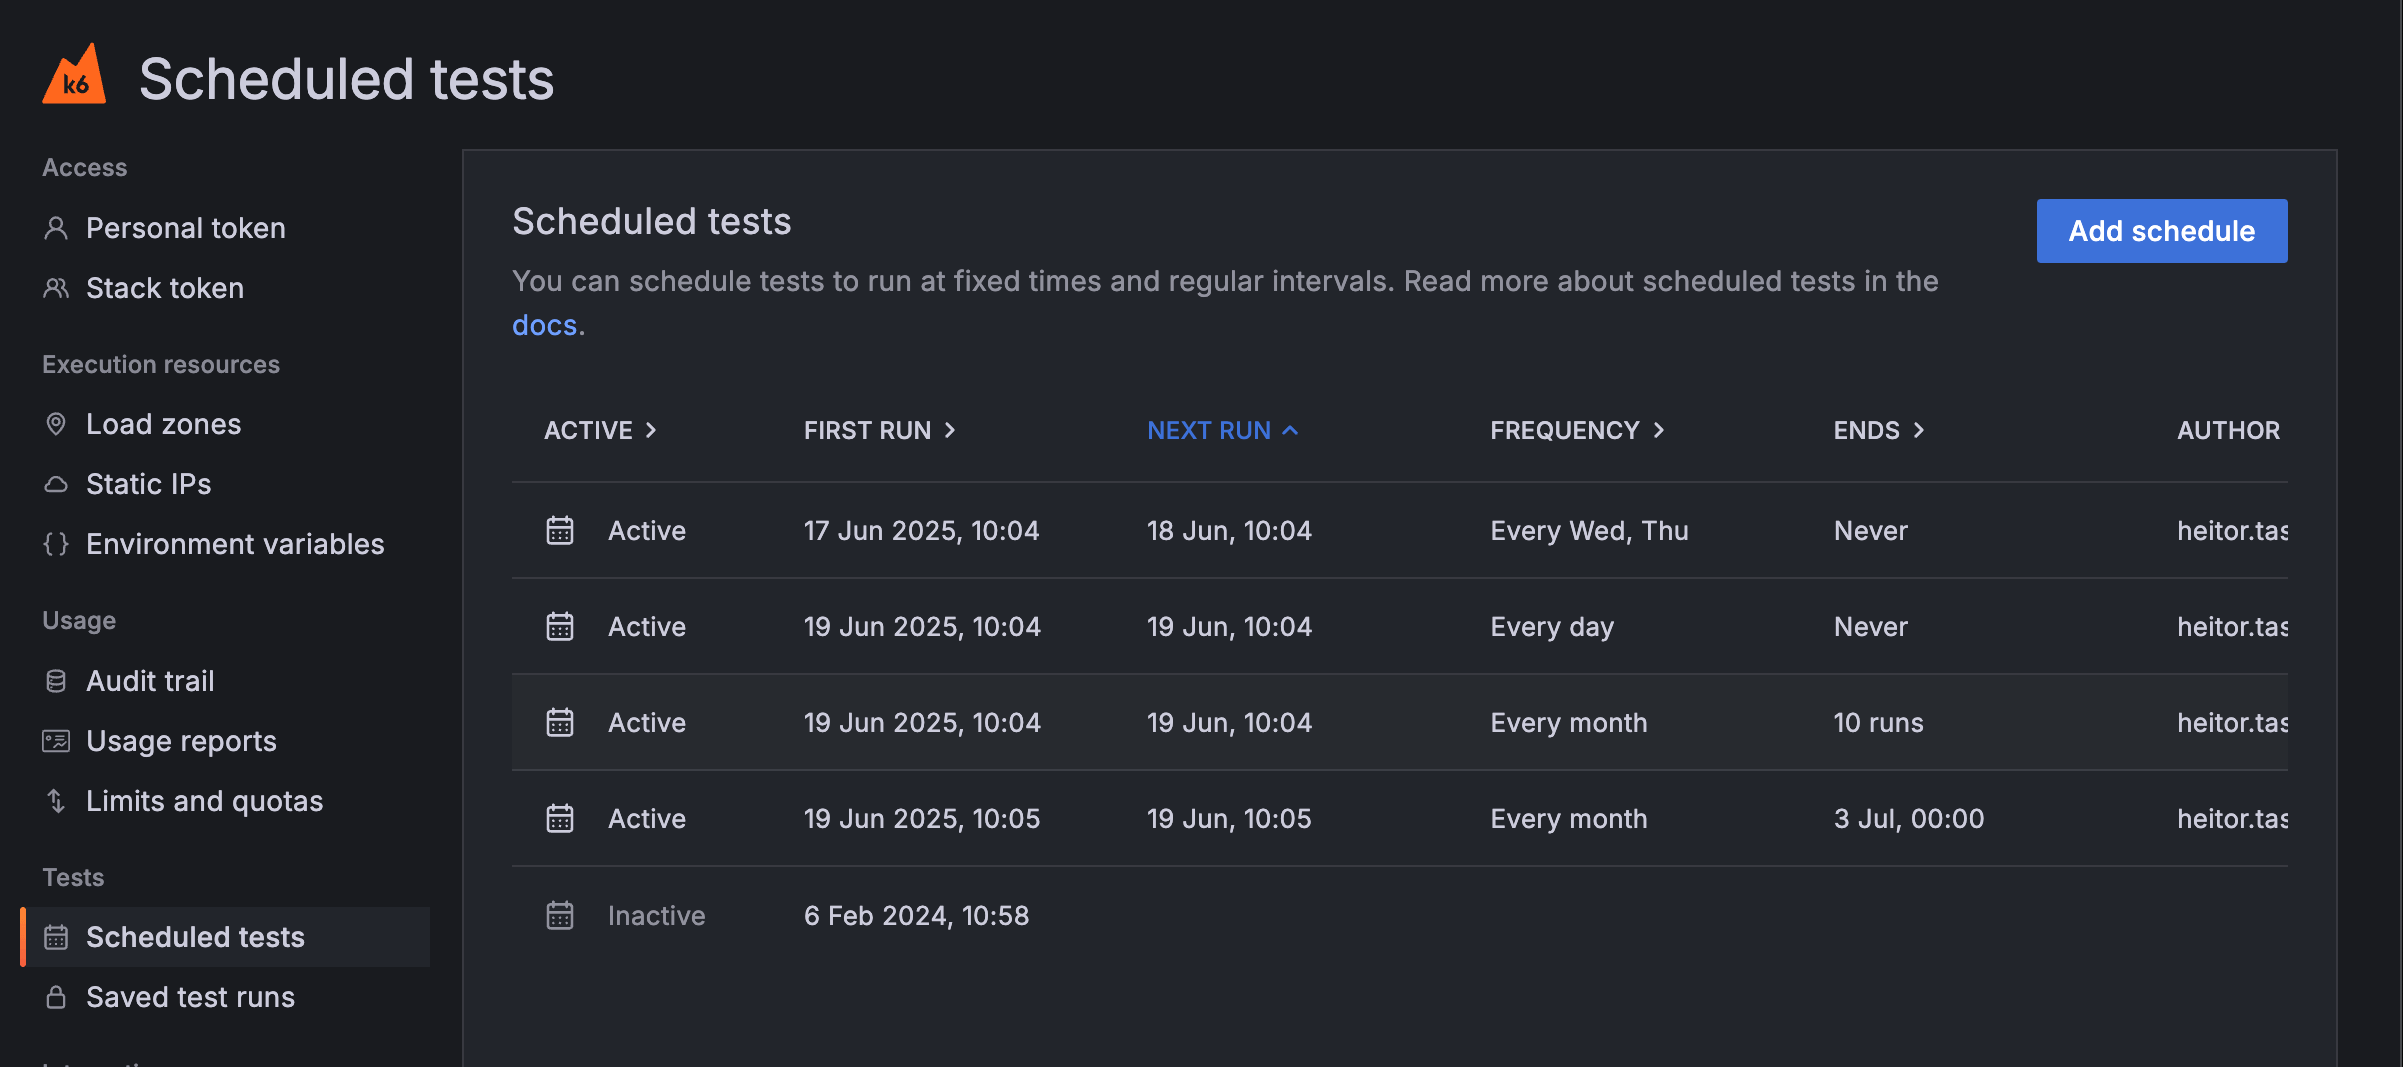The image size is (2403, 1067).
Task: Open Personal token via its user icon
Action: (x=55, y=228)
